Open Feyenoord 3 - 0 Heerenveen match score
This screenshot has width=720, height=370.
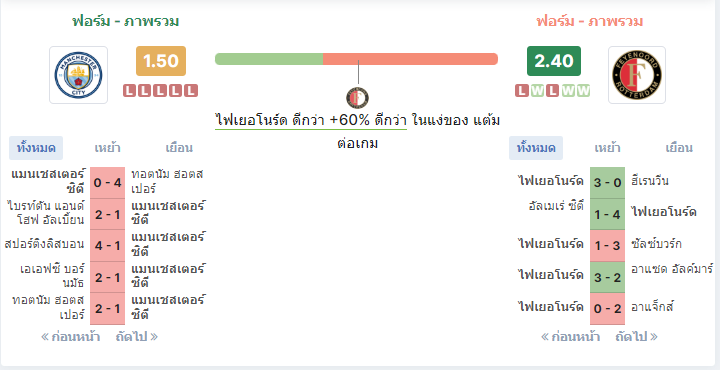608,183
